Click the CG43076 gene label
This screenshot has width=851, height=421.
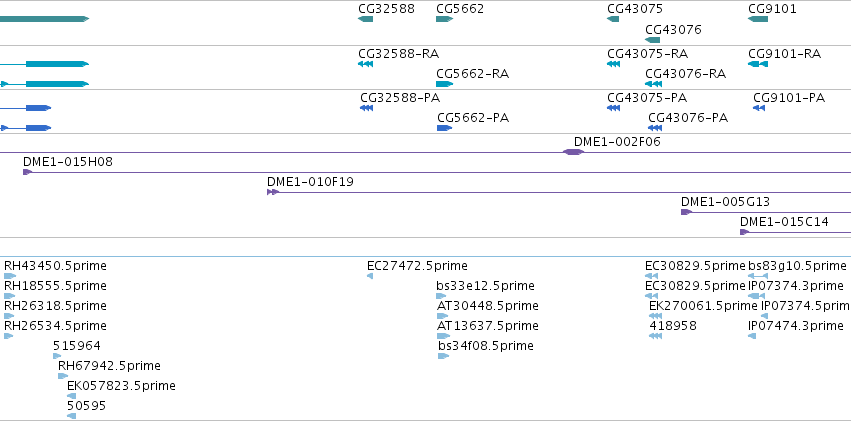click(x=673, y=29)
